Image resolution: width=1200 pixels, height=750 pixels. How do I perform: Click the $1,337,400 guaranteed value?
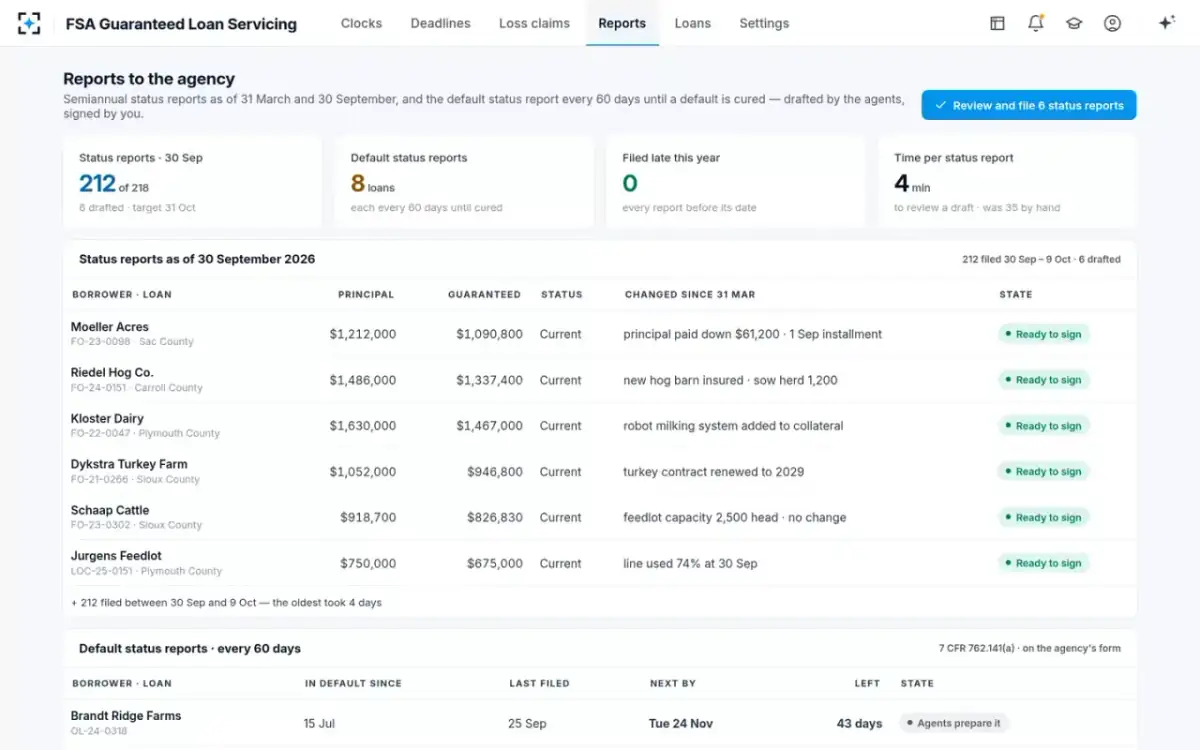click(489, 380)
